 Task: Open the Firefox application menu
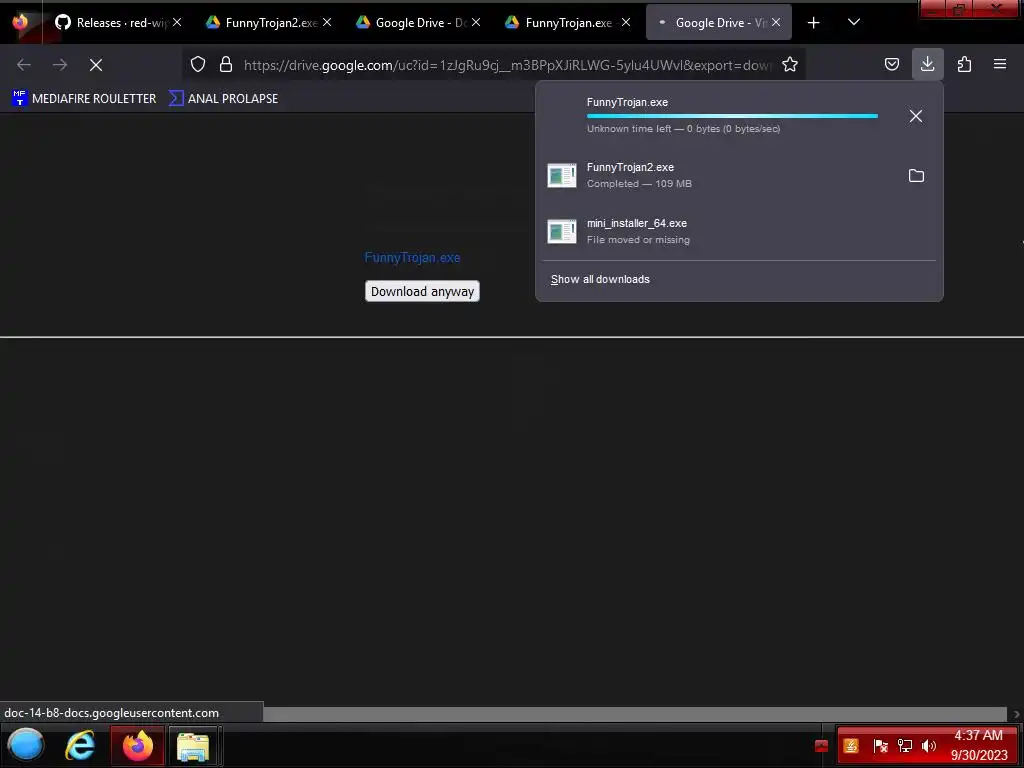click(1000, 64)
